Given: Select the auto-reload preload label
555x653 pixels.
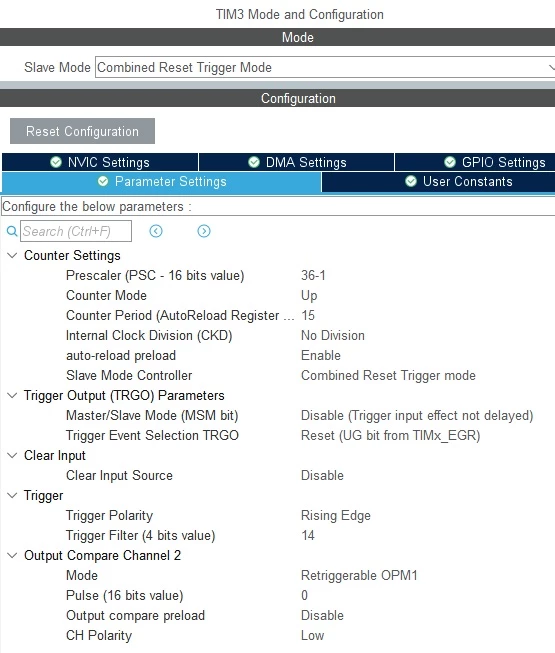Looking at the screenshot, I should click(121, 355).
